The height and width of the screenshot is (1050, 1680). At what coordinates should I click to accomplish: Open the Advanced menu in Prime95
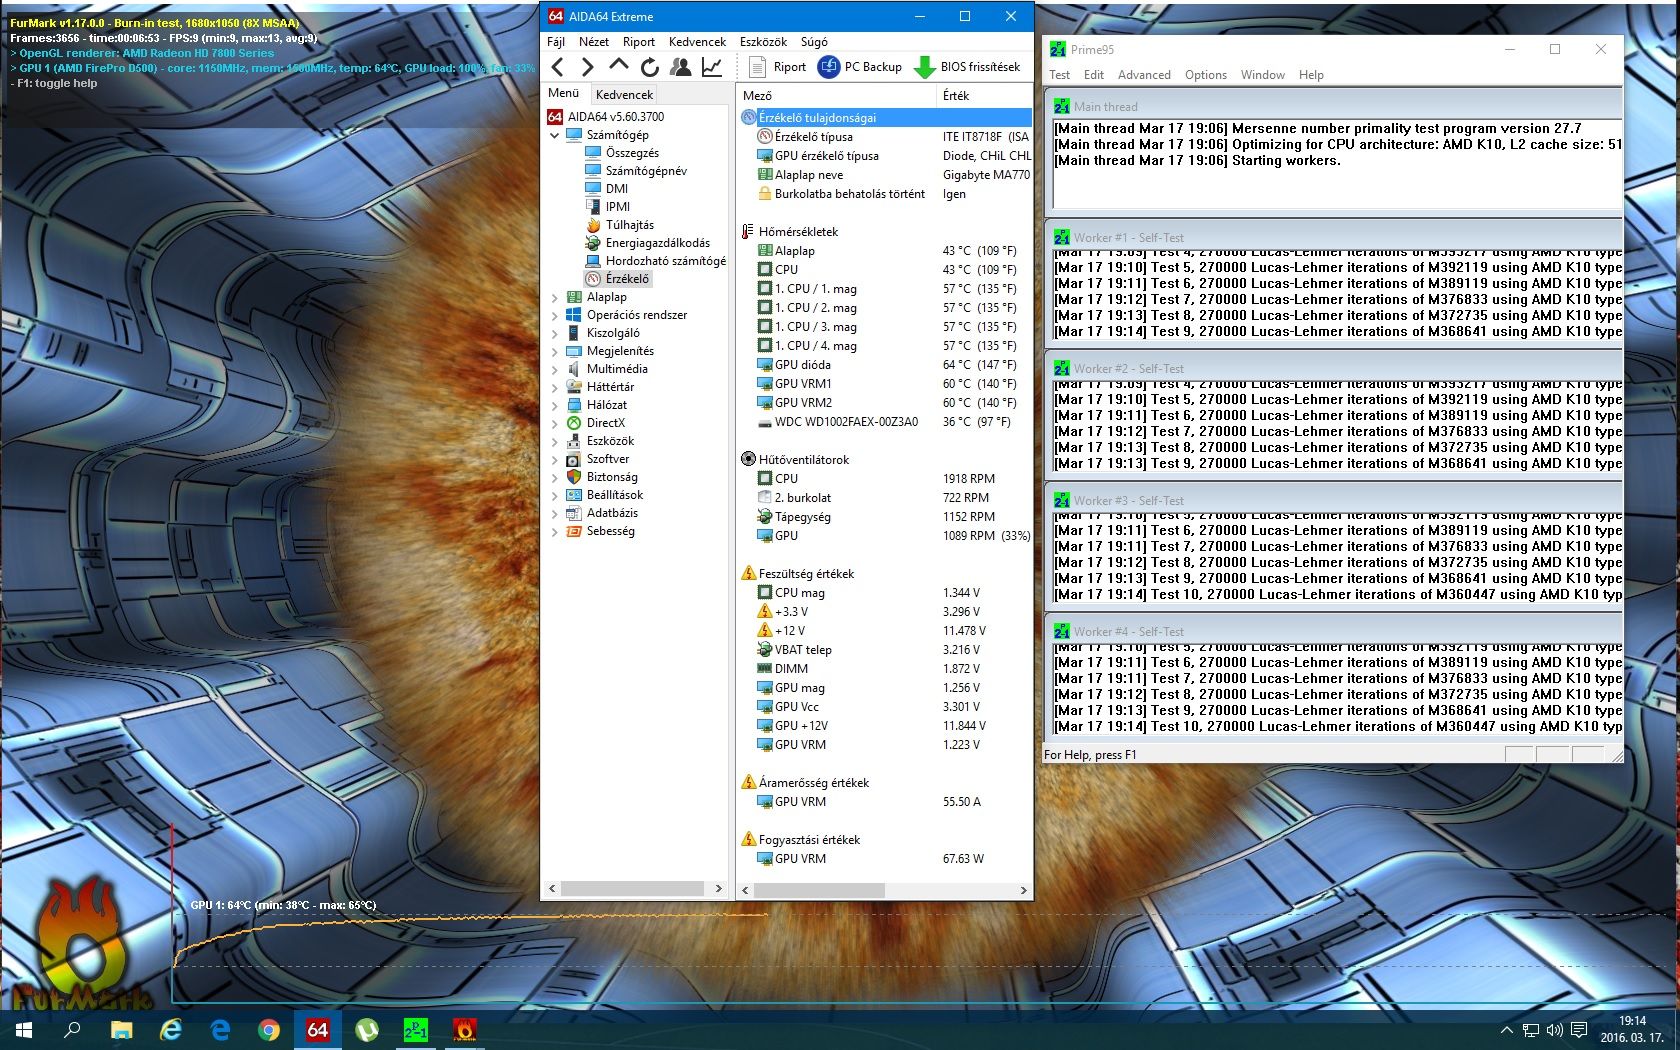click(x=1144, y=75)
